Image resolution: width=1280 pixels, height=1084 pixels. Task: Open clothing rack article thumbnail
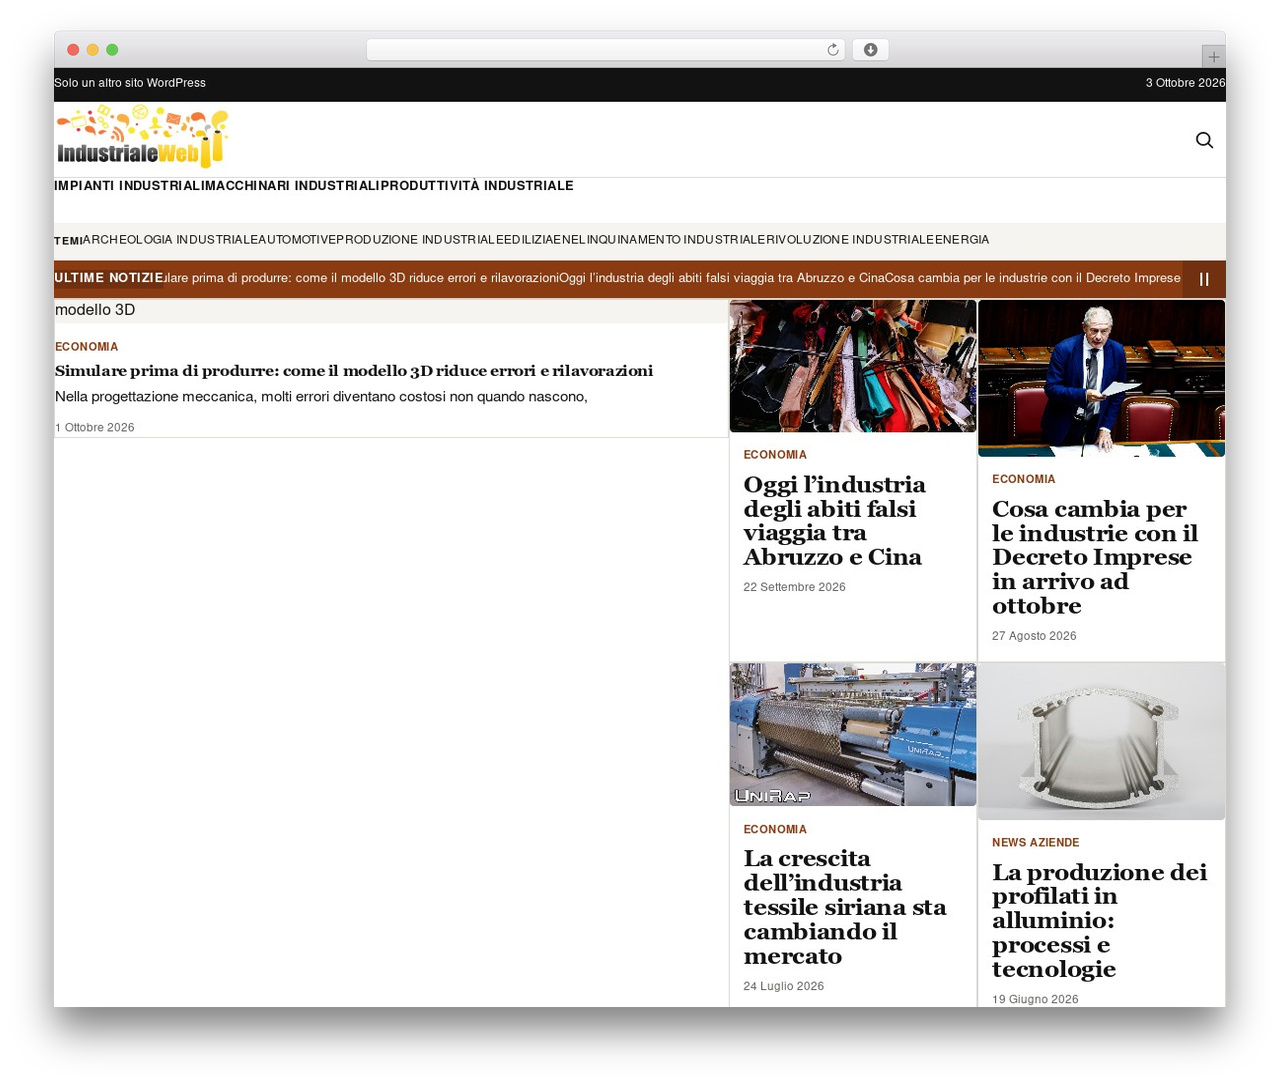click(853, 366)
